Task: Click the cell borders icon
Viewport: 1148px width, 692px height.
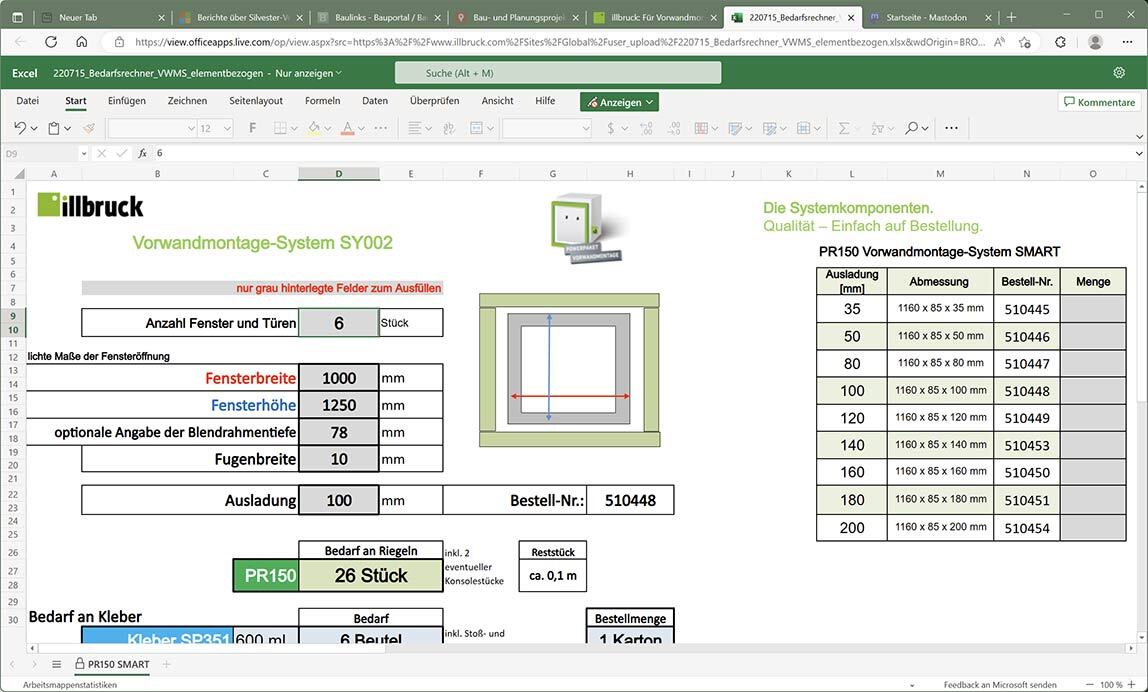Action: point(280,128)
